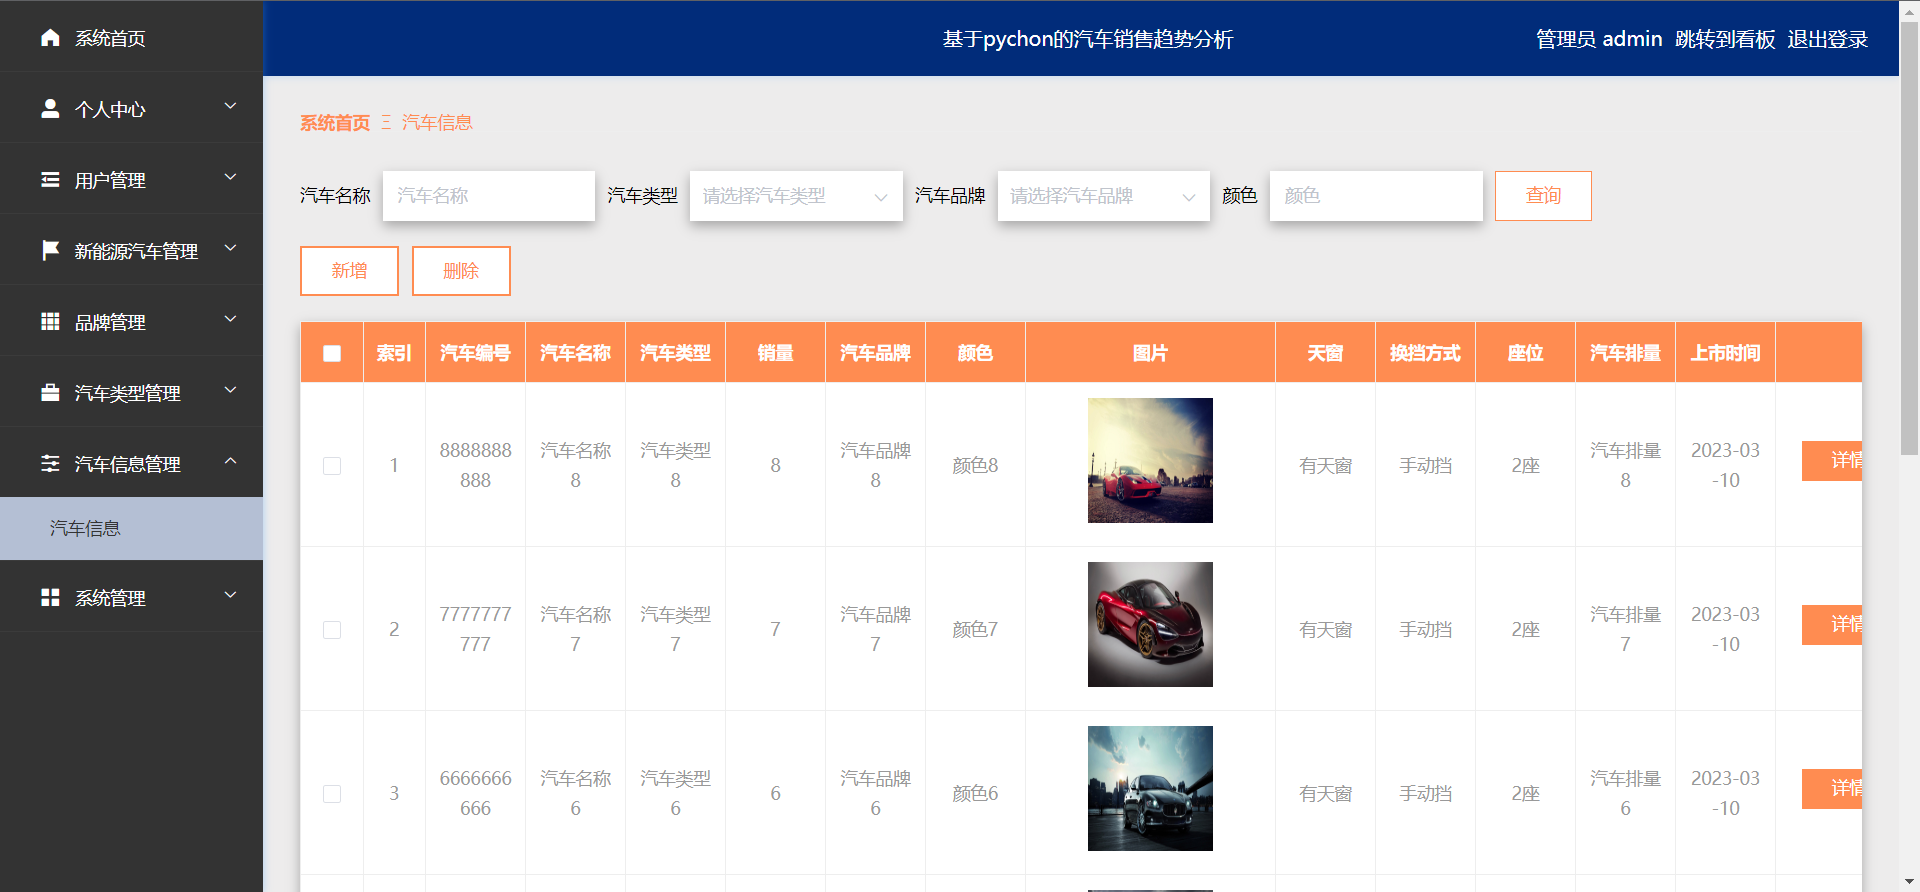Click the page vertical scrollbar thumb
Image resolution: width=1920 pixels, height=892 pixels.
(x=1909, y=240)
